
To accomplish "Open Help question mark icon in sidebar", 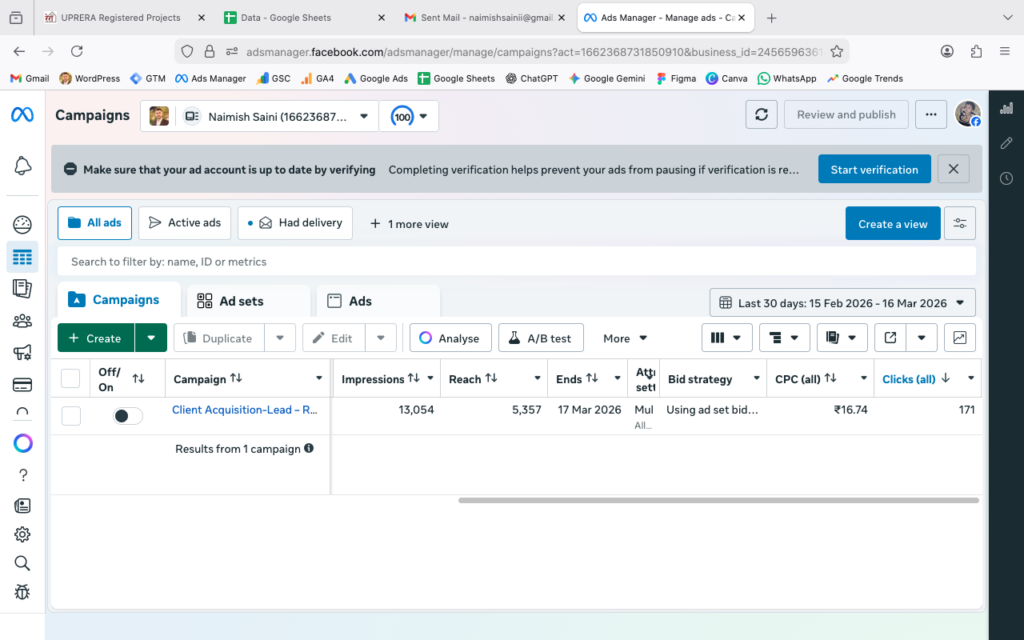I will tap(23, 475).
